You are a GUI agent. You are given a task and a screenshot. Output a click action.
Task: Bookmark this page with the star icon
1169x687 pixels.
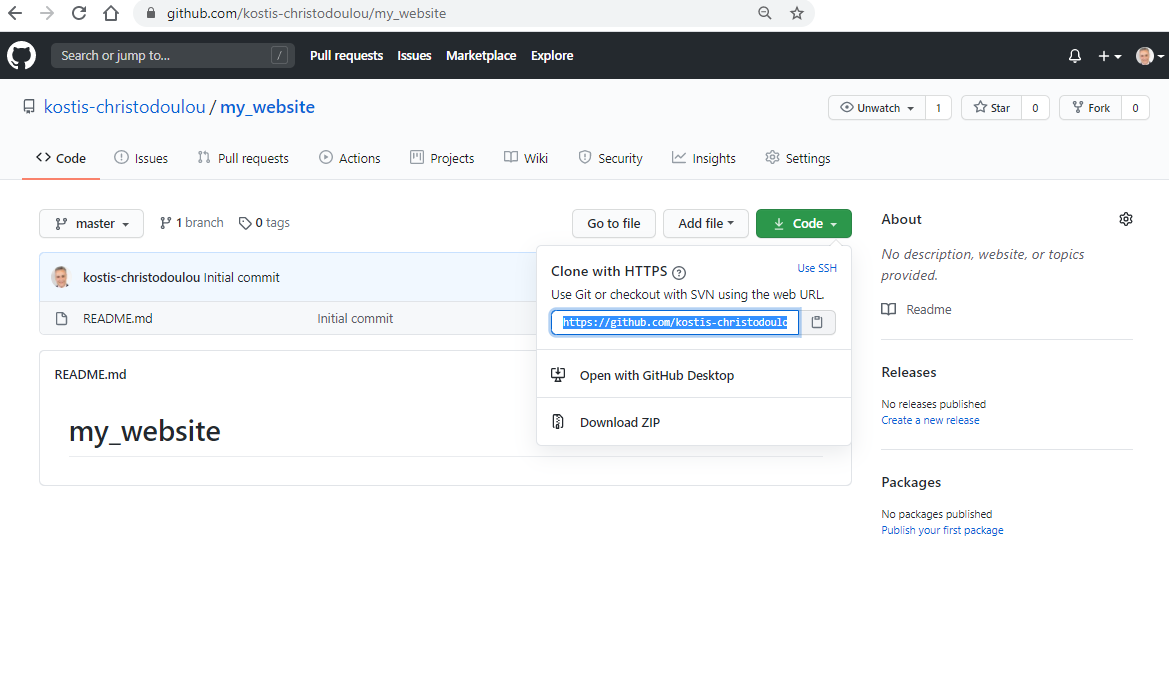point(797,13)
